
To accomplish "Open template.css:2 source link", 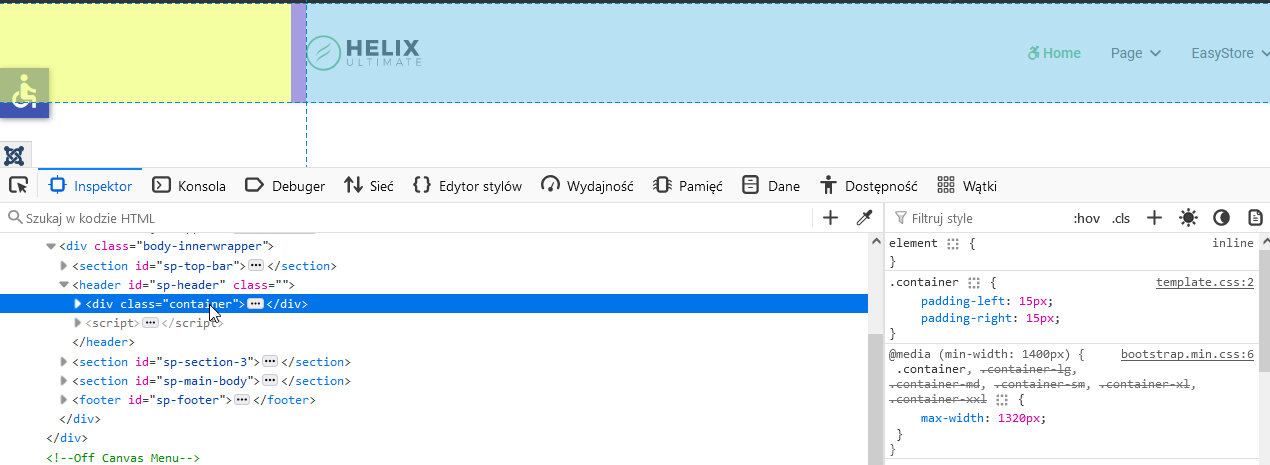I will coord(1205,282).
